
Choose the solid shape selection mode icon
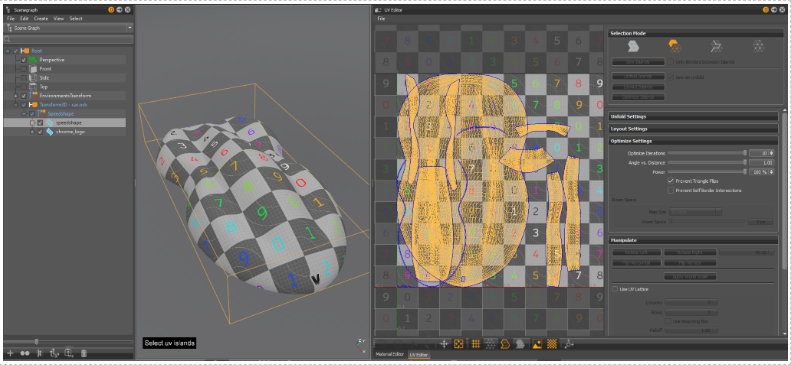[x=634, y=46]
